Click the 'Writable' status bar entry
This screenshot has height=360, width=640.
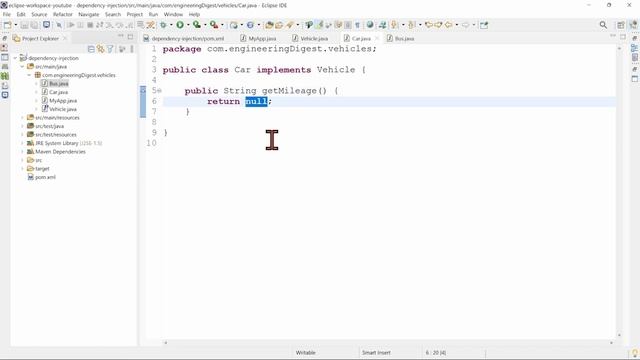pos(305,353)
